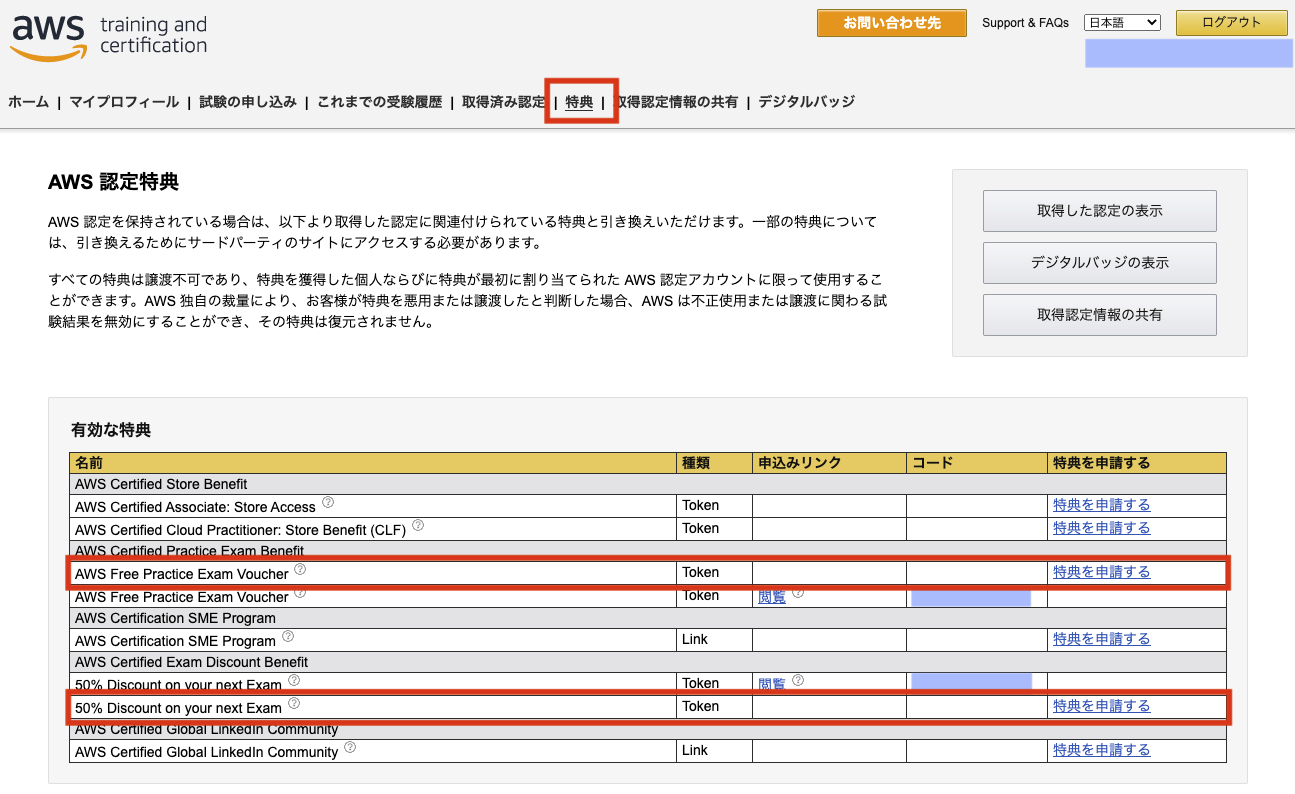Click Token cell in AWS Certified Associate: Store Access row
This screenshot has height=794, width=1295.
(x=714, y=505)
